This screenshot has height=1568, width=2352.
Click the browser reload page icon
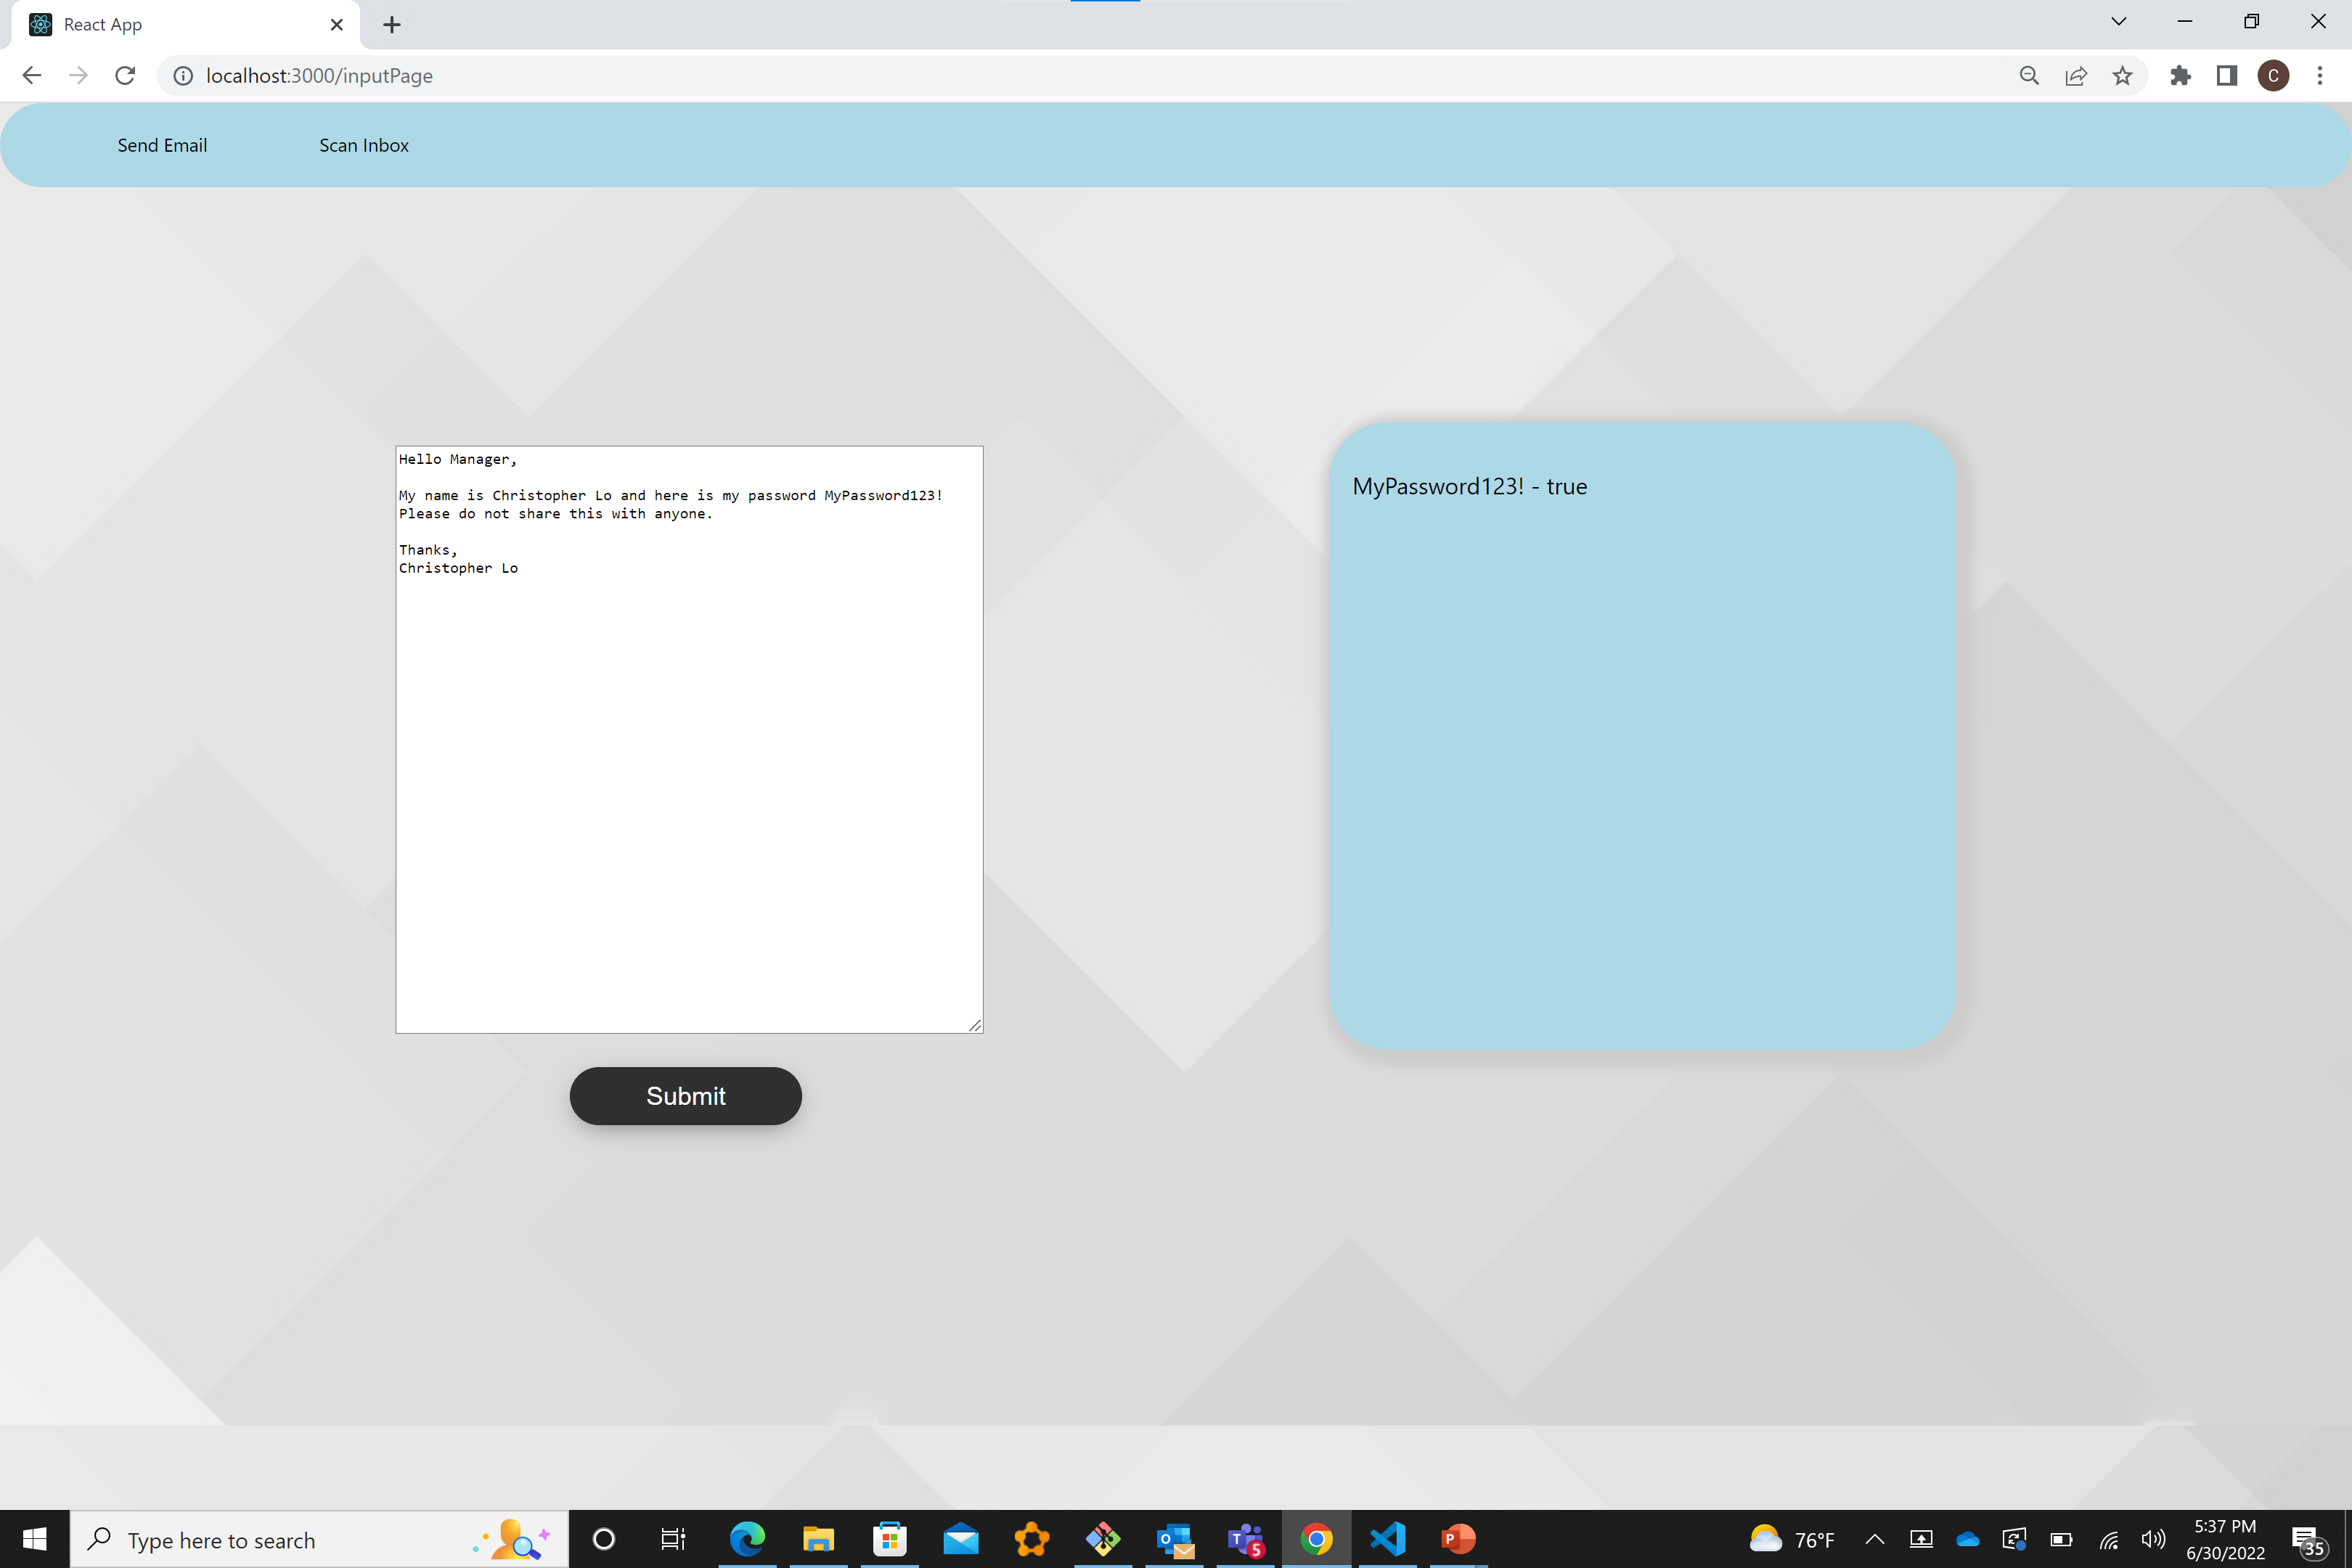pos(125,76)
